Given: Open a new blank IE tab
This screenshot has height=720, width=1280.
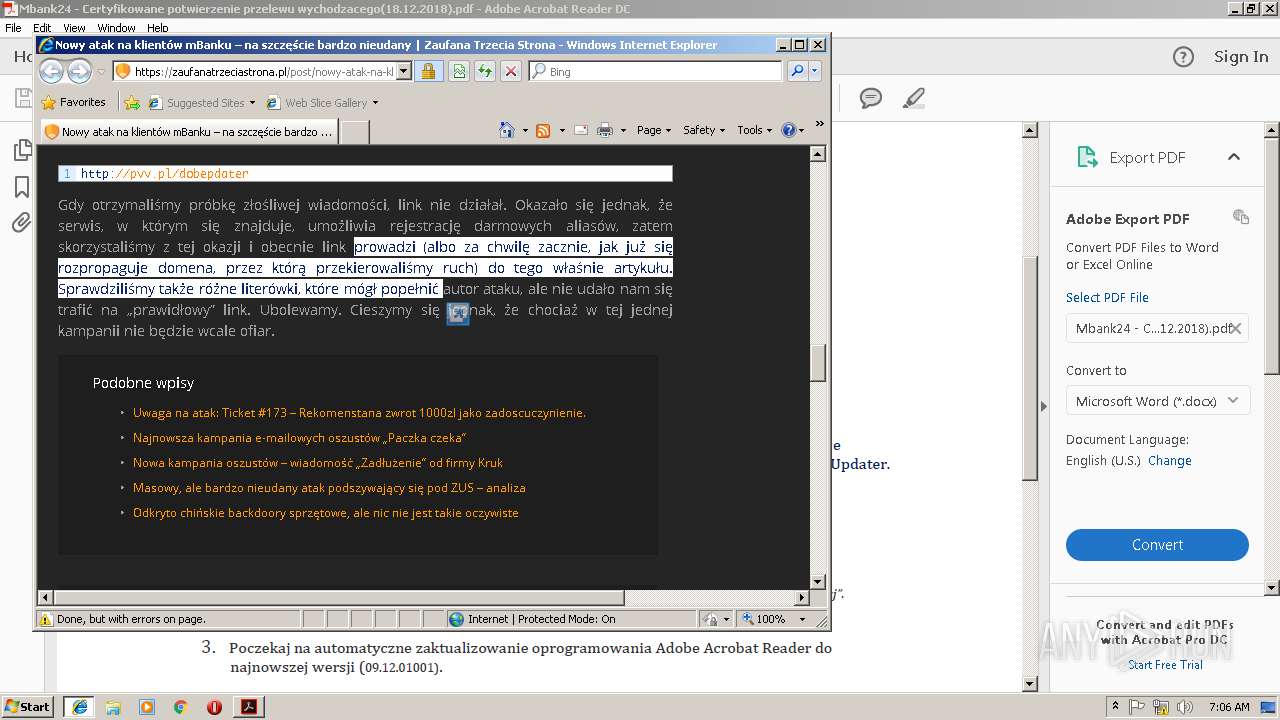Looking at the screenshot, I should pos(354,131).
